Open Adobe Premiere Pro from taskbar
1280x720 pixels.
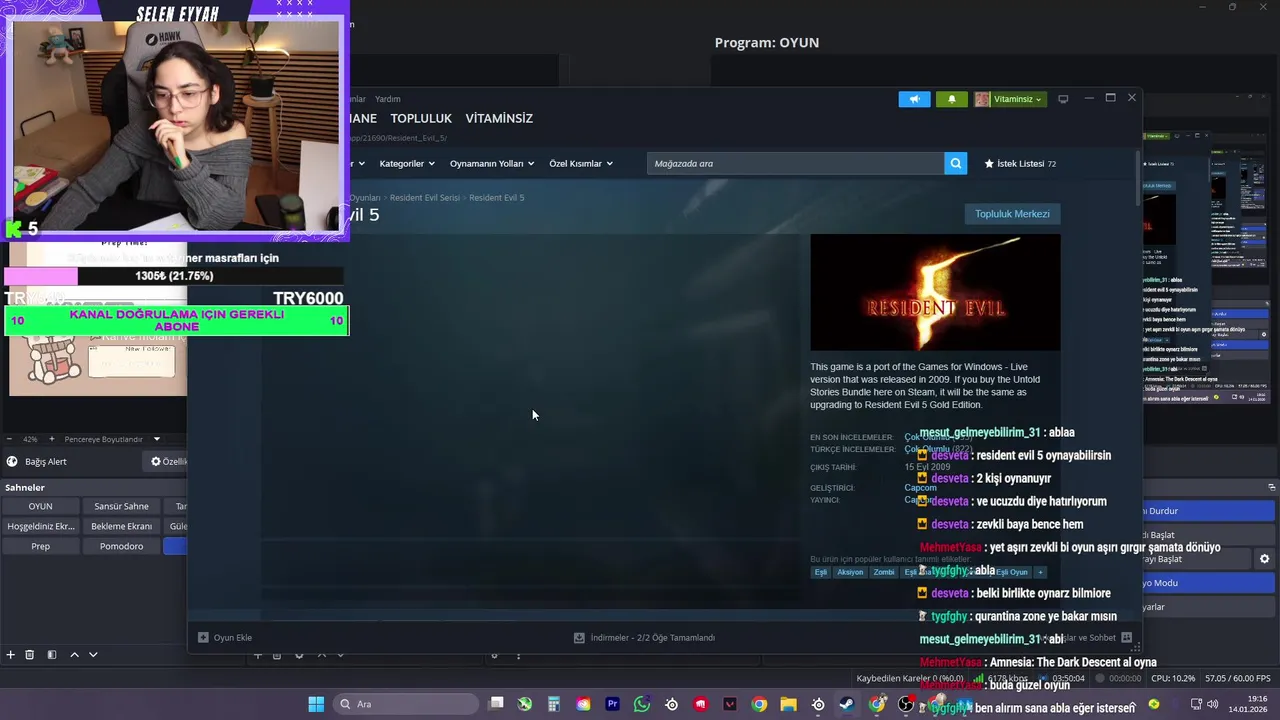(613, 704)
